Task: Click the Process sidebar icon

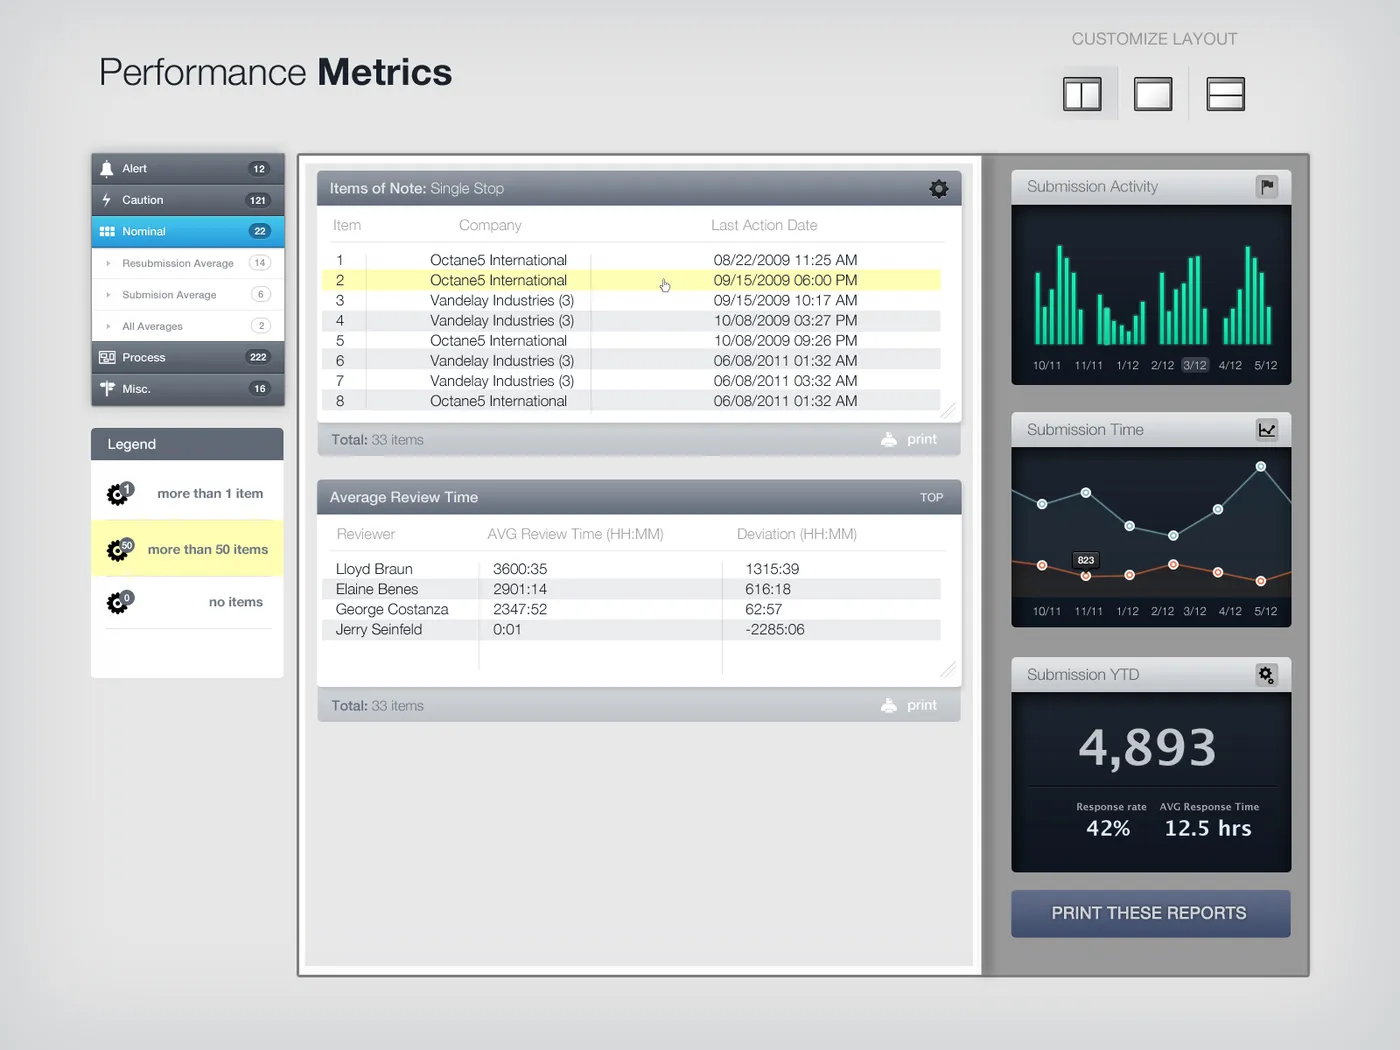Action: pos(107,357)
